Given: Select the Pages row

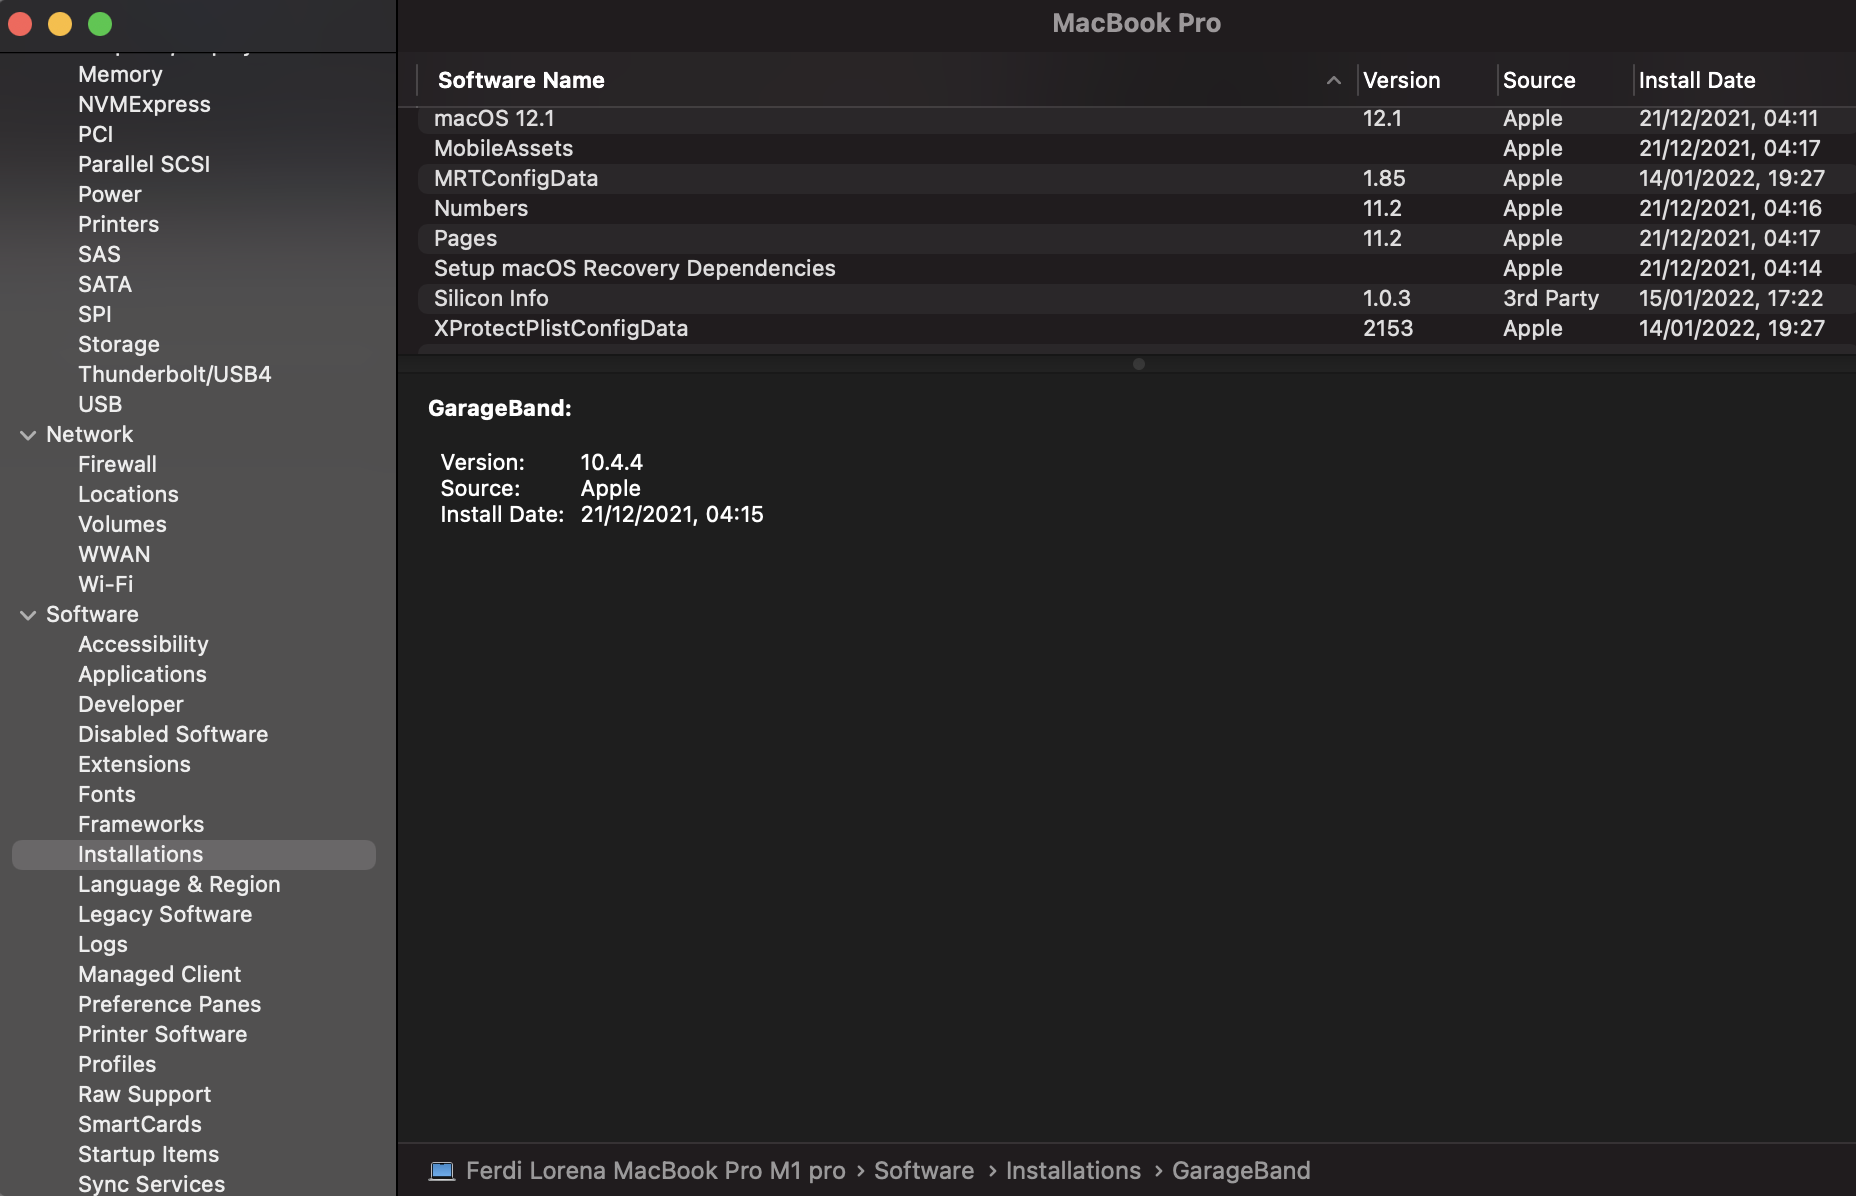Looking at the screenshot, I should (1137, 239).
